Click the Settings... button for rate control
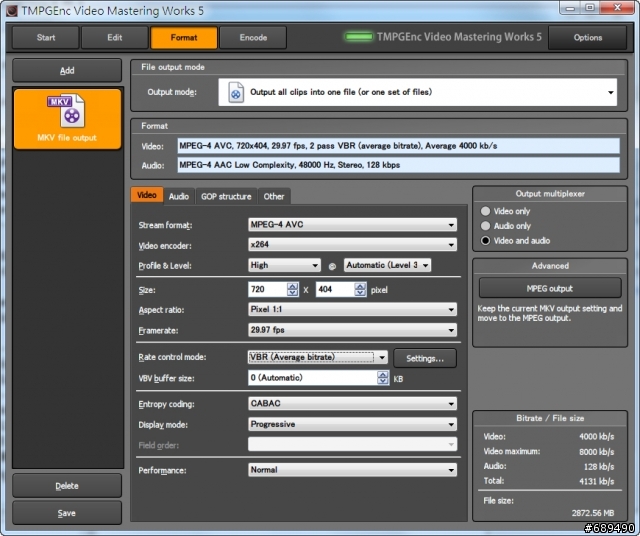This screenshot has width=640, height=536. (x=425, y=357)
